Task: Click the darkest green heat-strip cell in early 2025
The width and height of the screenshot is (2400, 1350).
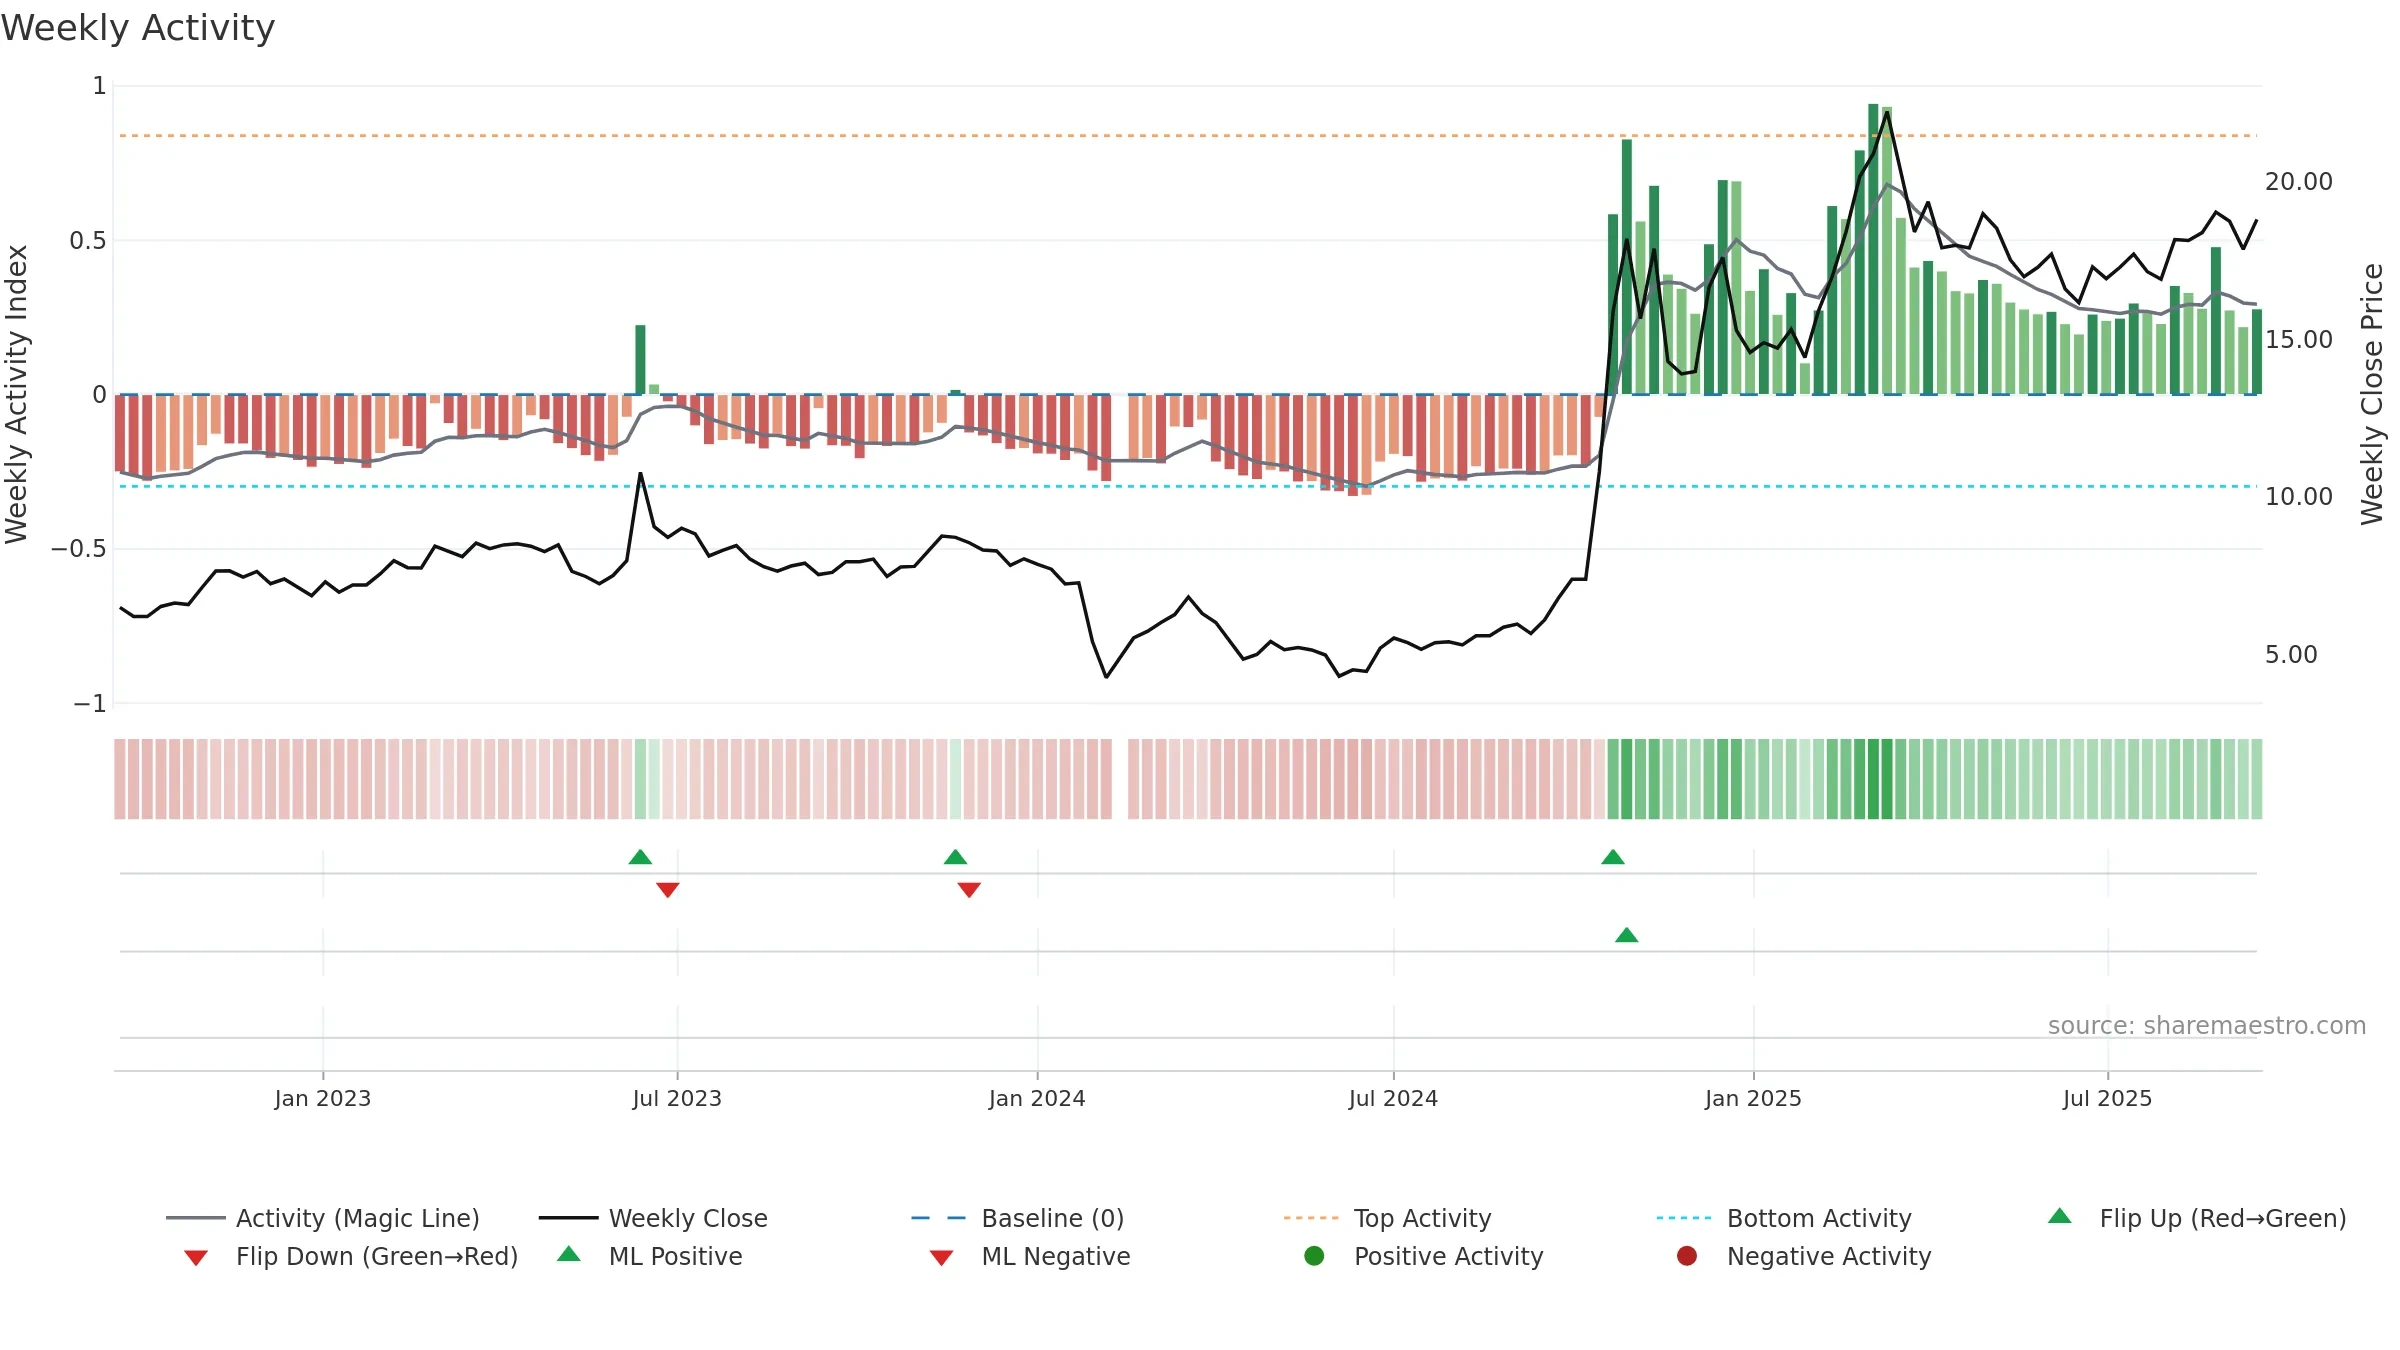Action: pos(1873,779)
